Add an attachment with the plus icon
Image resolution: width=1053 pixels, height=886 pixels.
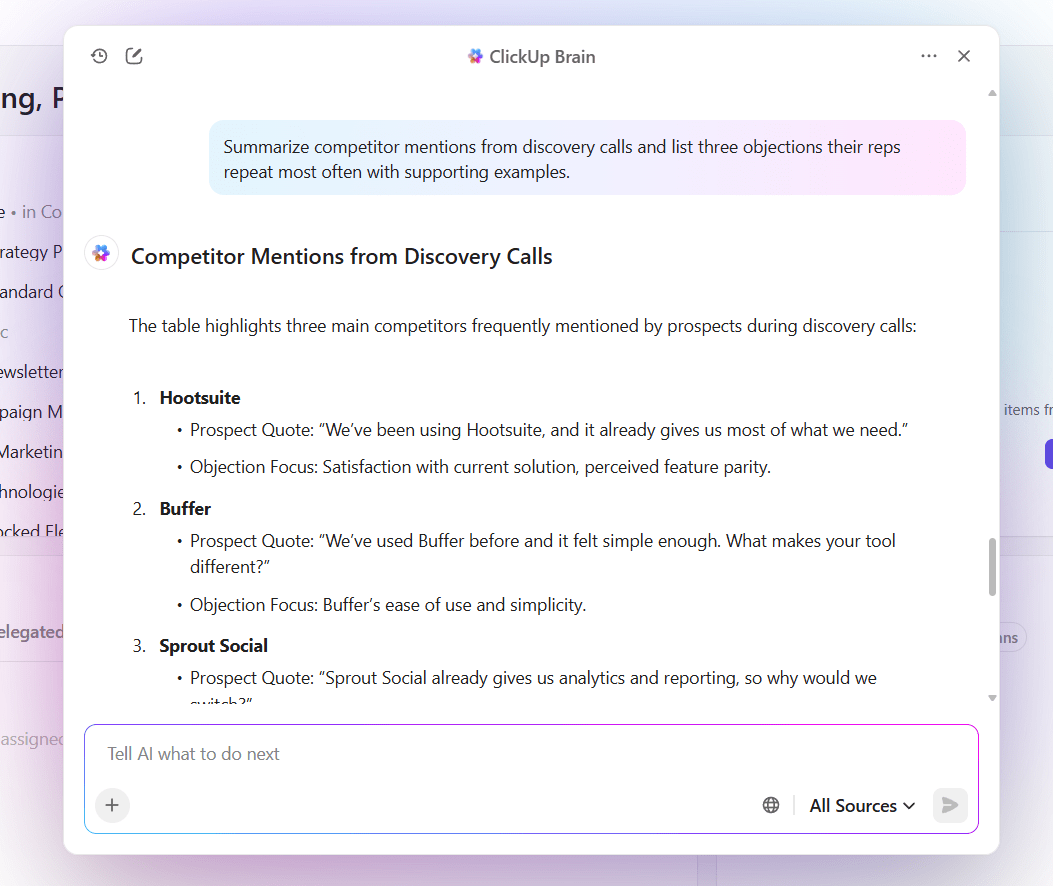[x=112, y=805]
